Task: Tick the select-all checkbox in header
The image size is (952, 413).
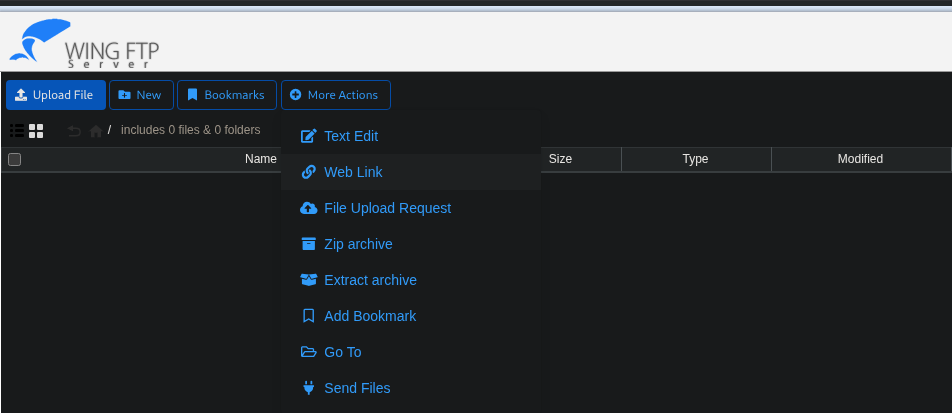Action: pyautogui.click(x=15, y=159)
